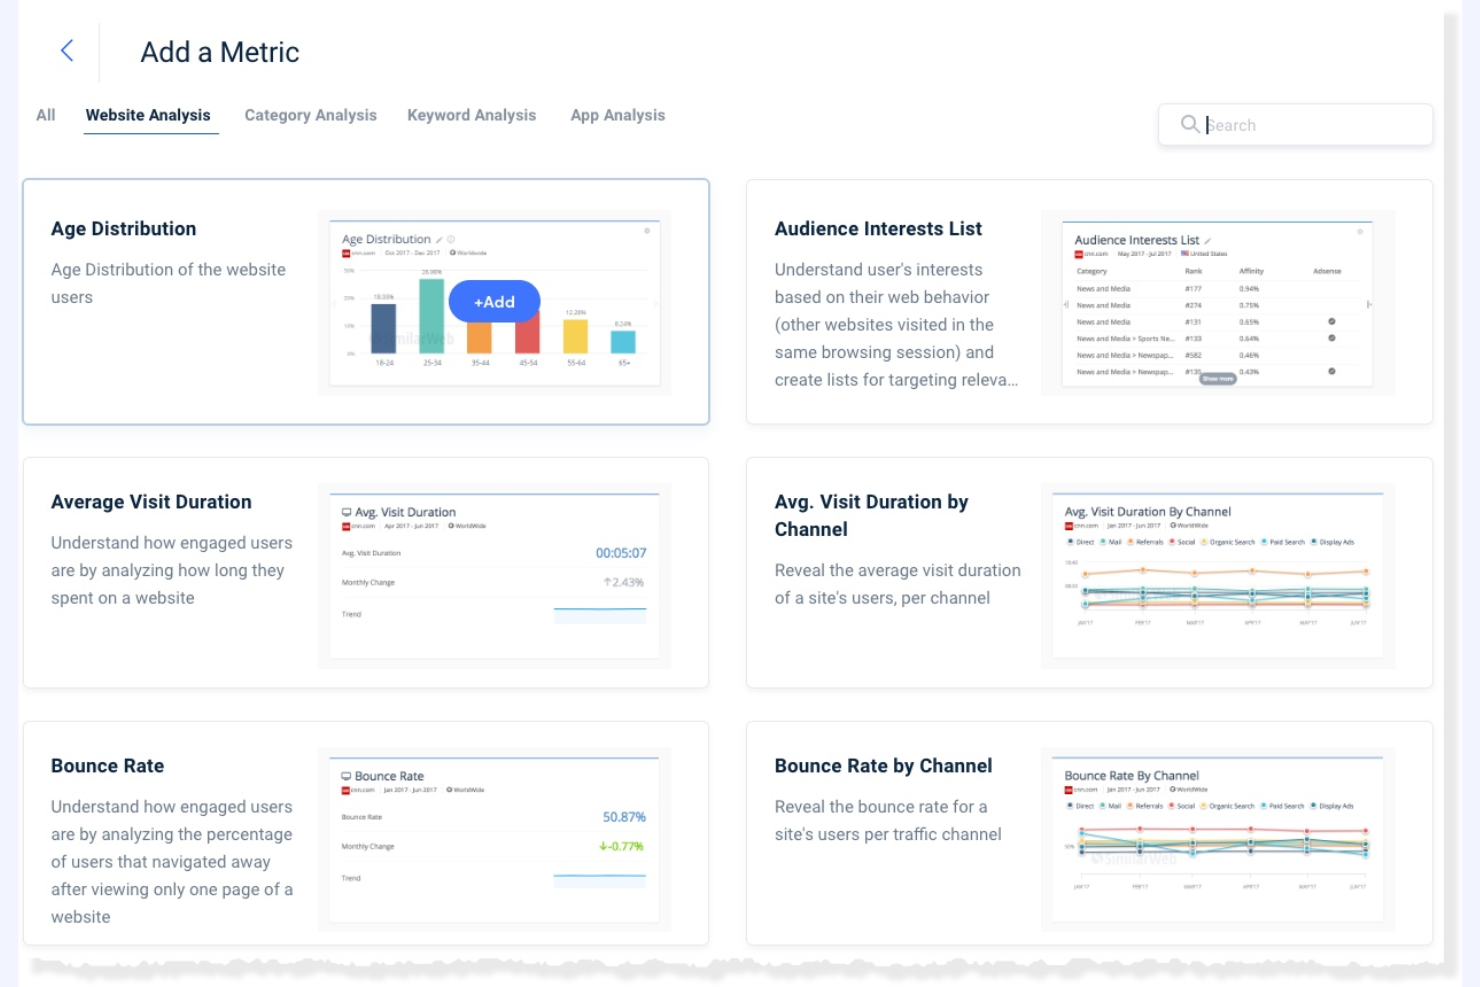The width and height of the screenshot is (1480, 987).
Task: Click the United States flag icon in Audience Interests List
Action: pyautogui.click(x=1185, y=253)
